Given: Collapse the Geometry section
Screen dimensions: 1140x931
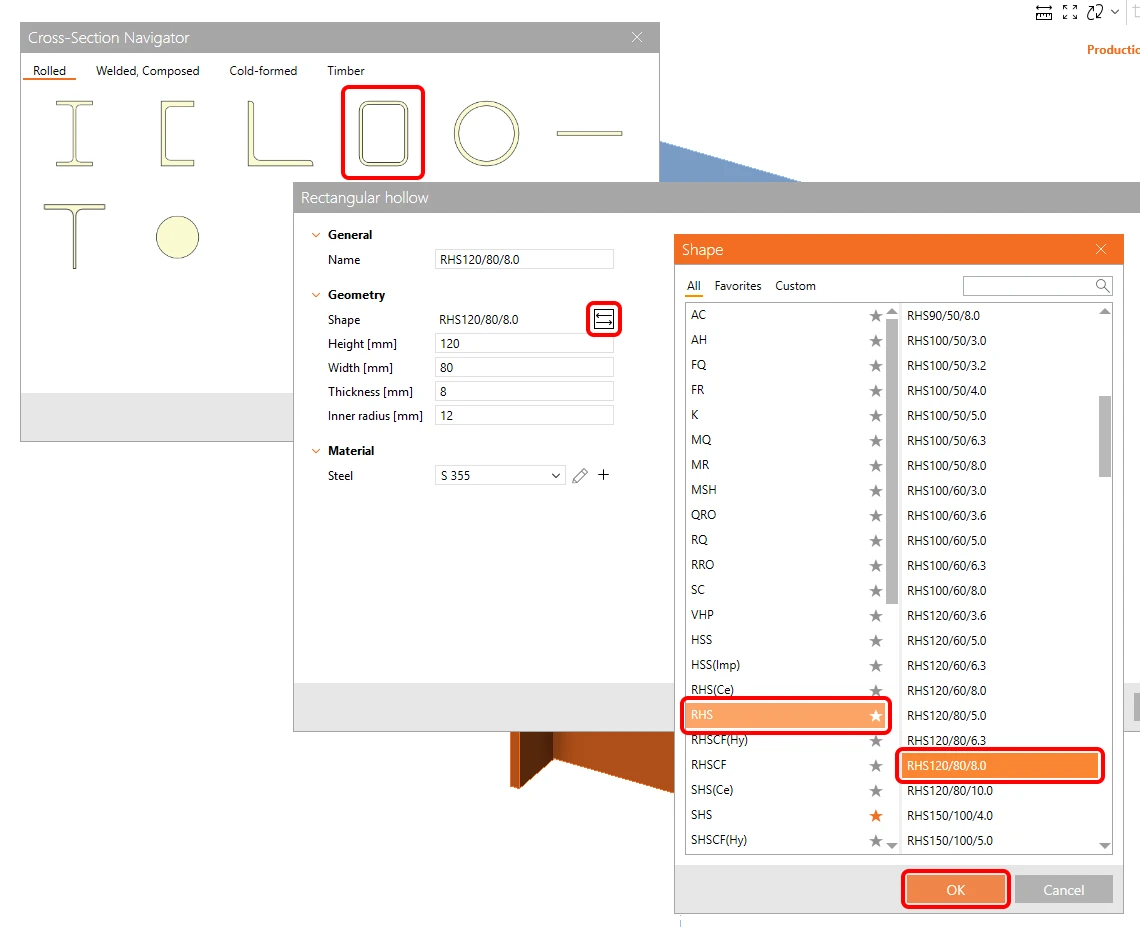Looking at the screenshot, I should [316, 295].
